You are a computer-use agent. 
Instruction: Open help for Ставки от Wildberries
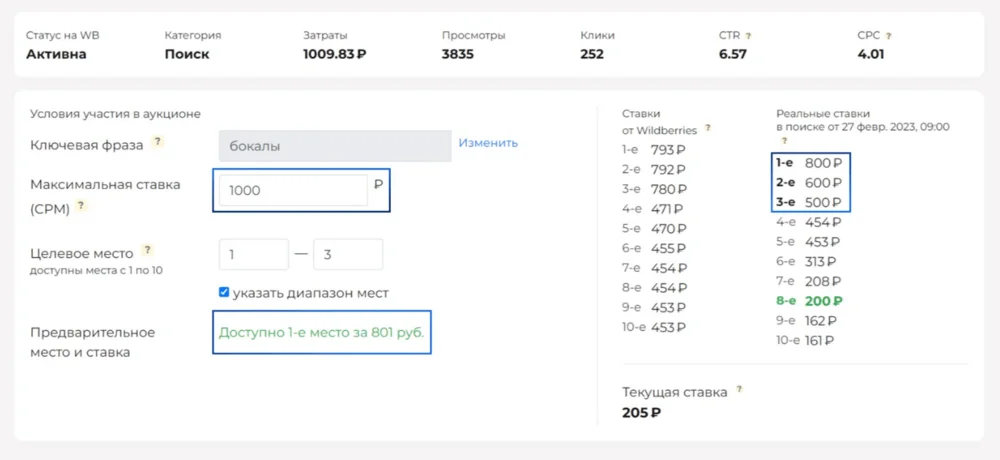tap(708, 128)
